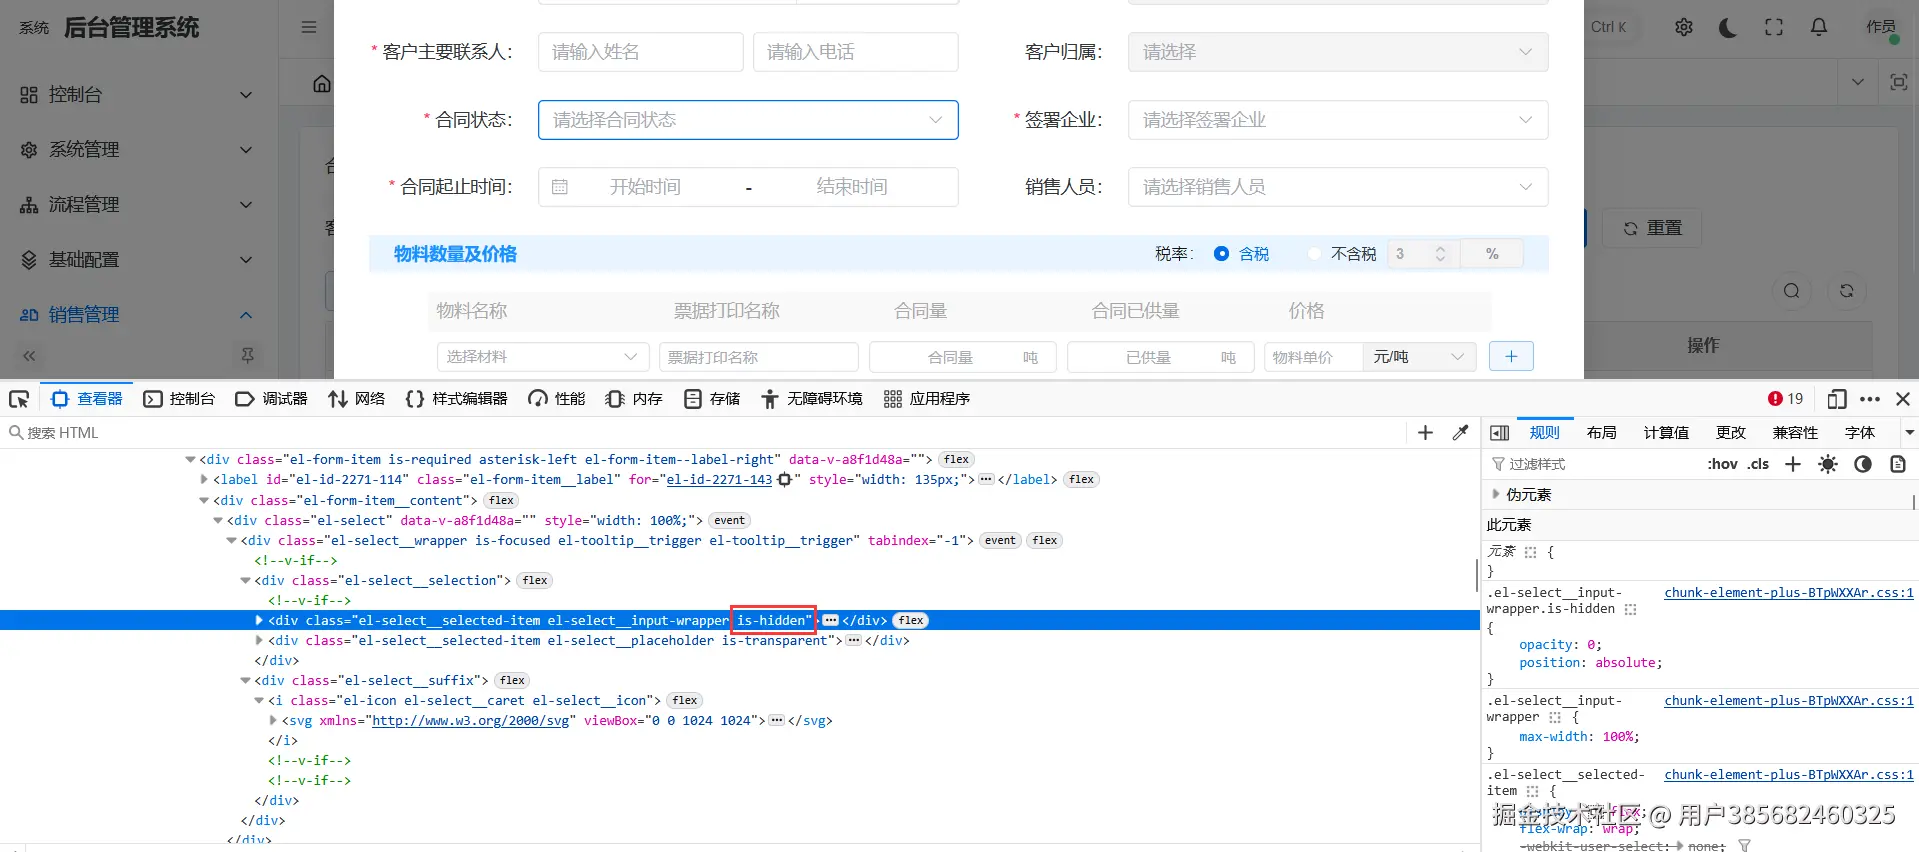Toggle the .cls class panel
1919x852 pixels.
tap(1758, 464)
